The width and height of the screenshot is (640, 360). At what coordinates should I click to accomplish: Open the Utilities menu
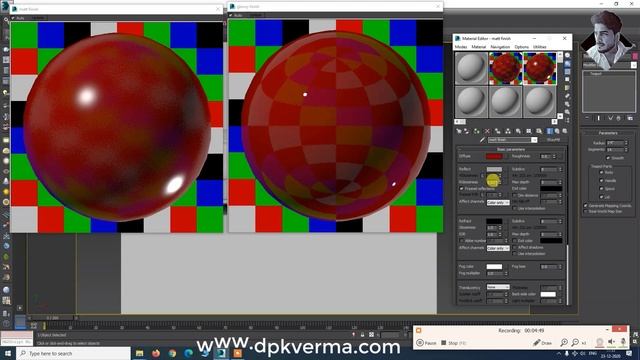tap(539, 47)
